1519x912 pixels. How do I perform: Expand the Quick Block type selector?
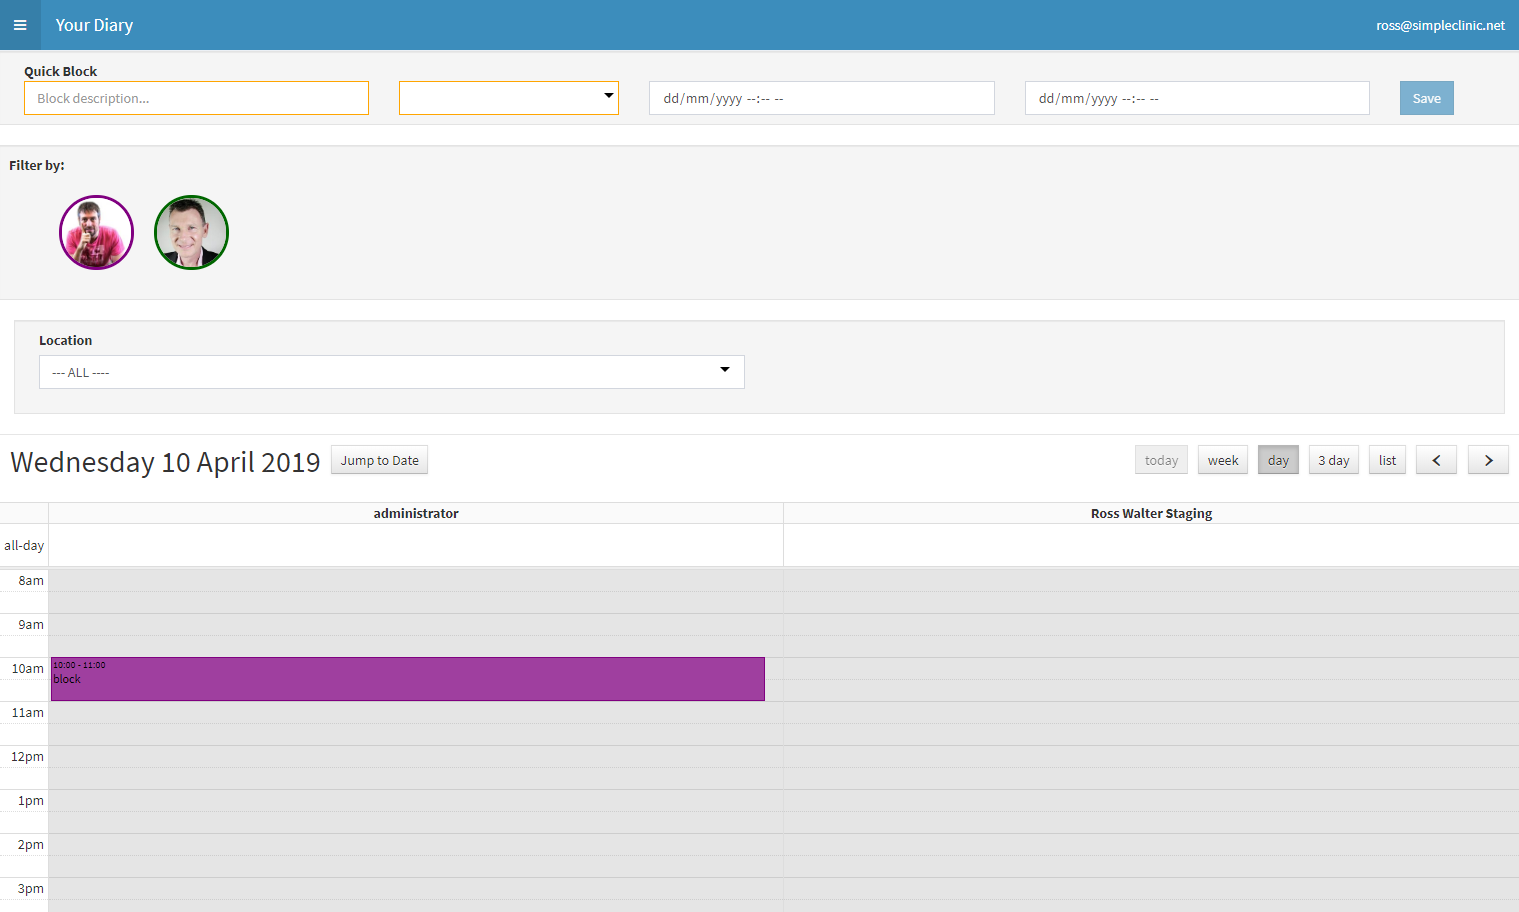pos(508,97)
